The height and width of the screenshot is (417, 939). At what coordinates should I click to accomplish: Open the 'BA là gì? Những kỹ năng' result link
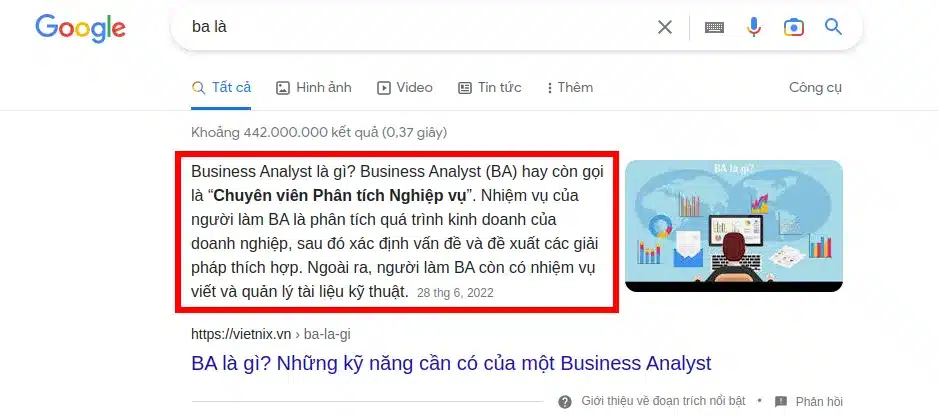451,363
